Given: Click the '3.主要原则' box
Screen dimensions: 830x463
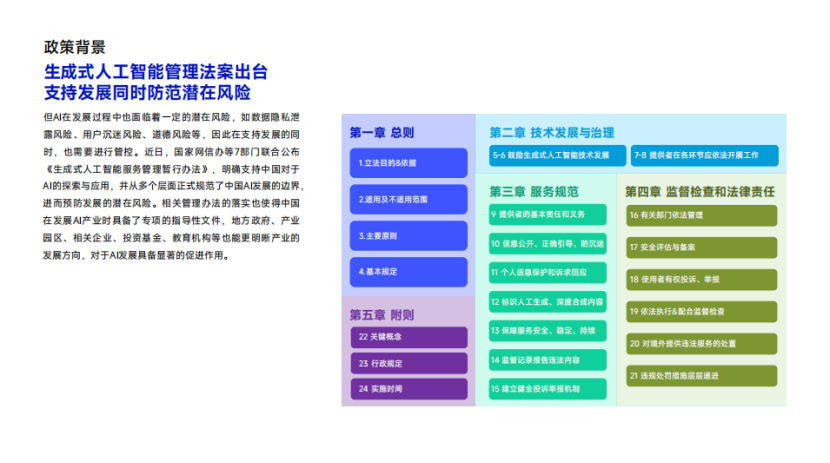Looking at the screenshot, I should tap(408, 236).
